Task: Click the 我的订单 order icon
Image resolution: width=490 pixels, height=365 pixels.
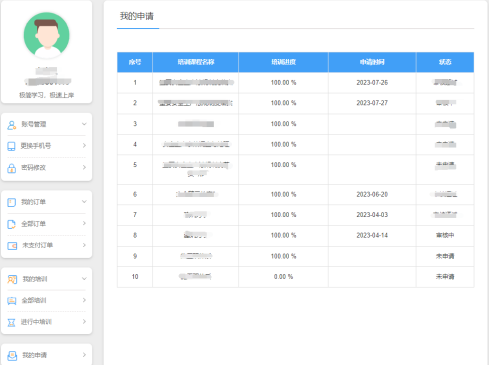Action: [12, 202]
